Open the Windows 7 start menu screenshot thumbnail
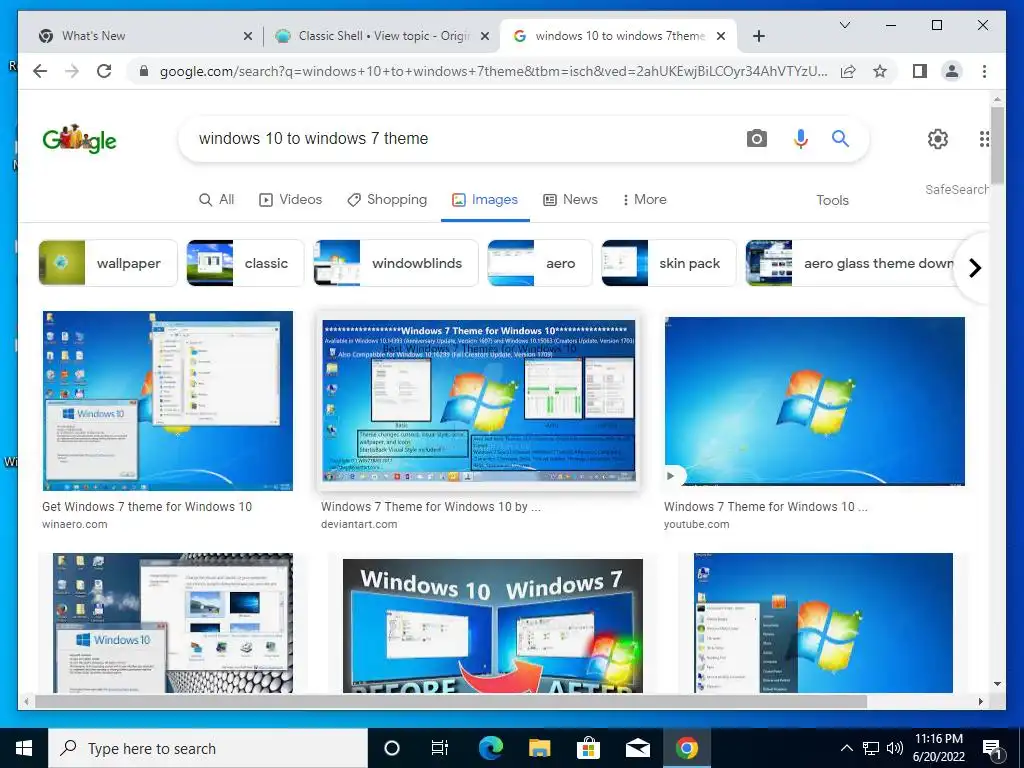The width and height of the screenshot is (1024, 768). 824,623
